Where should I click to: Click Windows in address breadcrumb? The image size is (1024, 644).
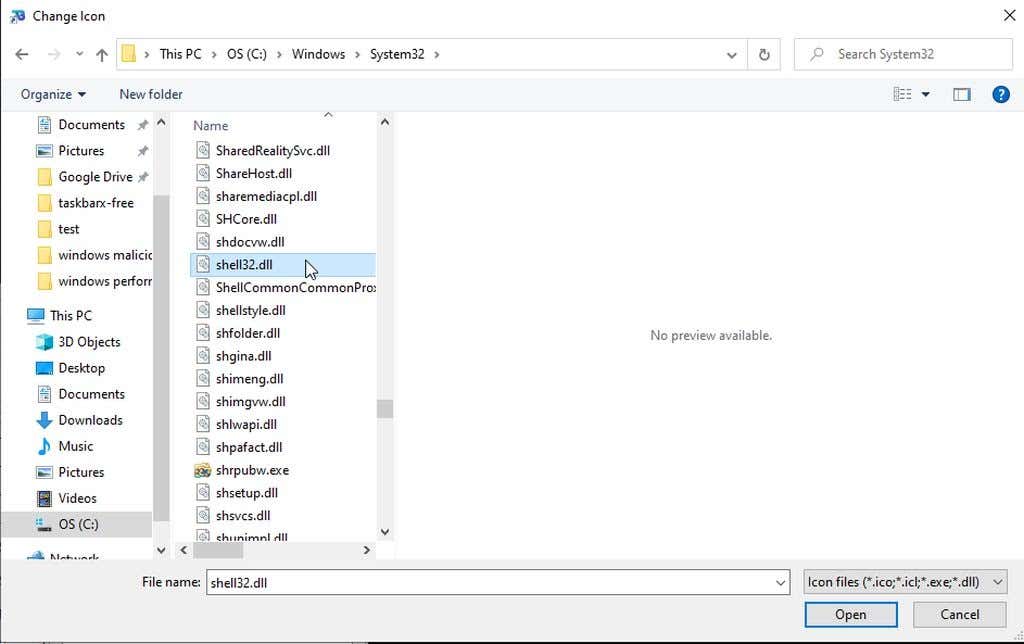click(319, 54)
